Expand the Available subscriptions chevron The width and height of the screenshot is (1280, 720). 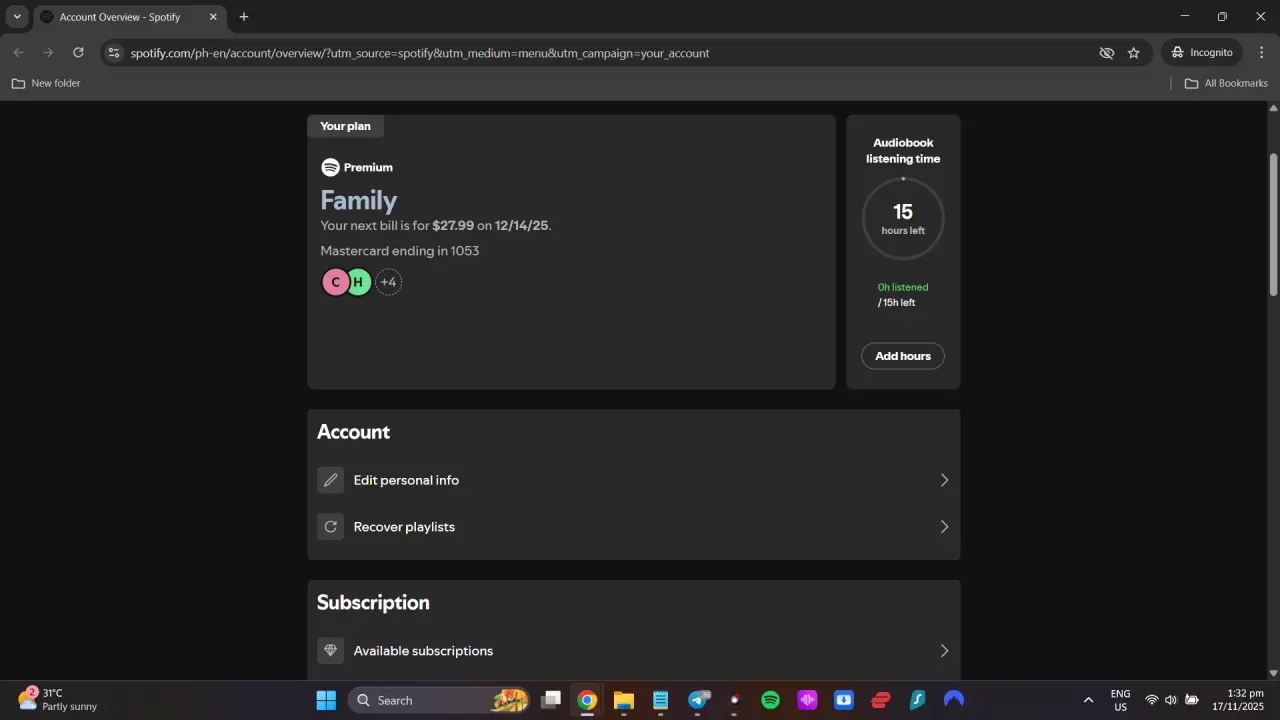pos(944,651)
